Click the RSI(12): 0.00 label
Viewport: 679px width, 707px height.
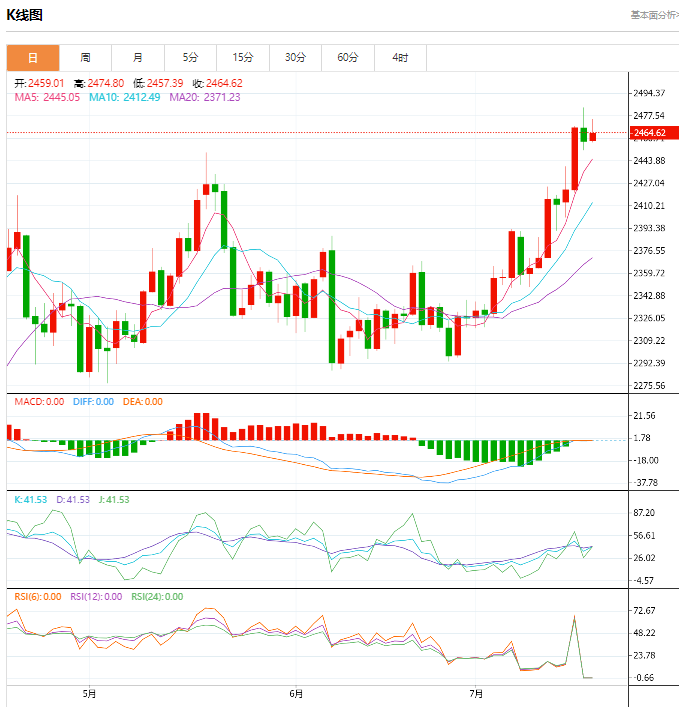96,597
